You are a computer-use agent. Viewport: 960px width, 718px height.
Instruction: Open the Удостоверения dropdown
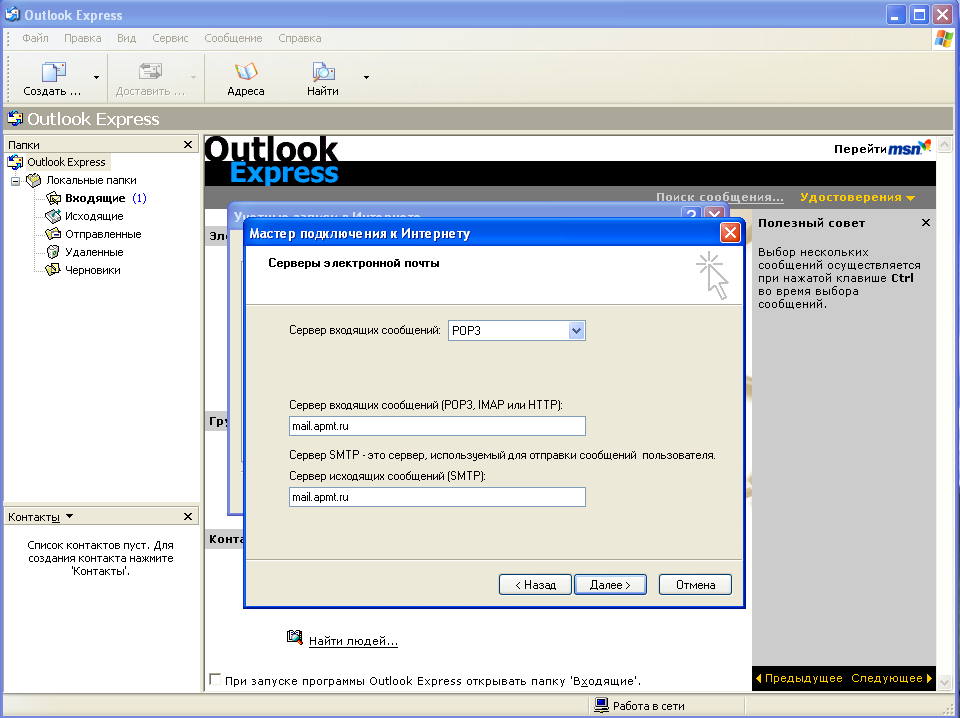point(857,197)
